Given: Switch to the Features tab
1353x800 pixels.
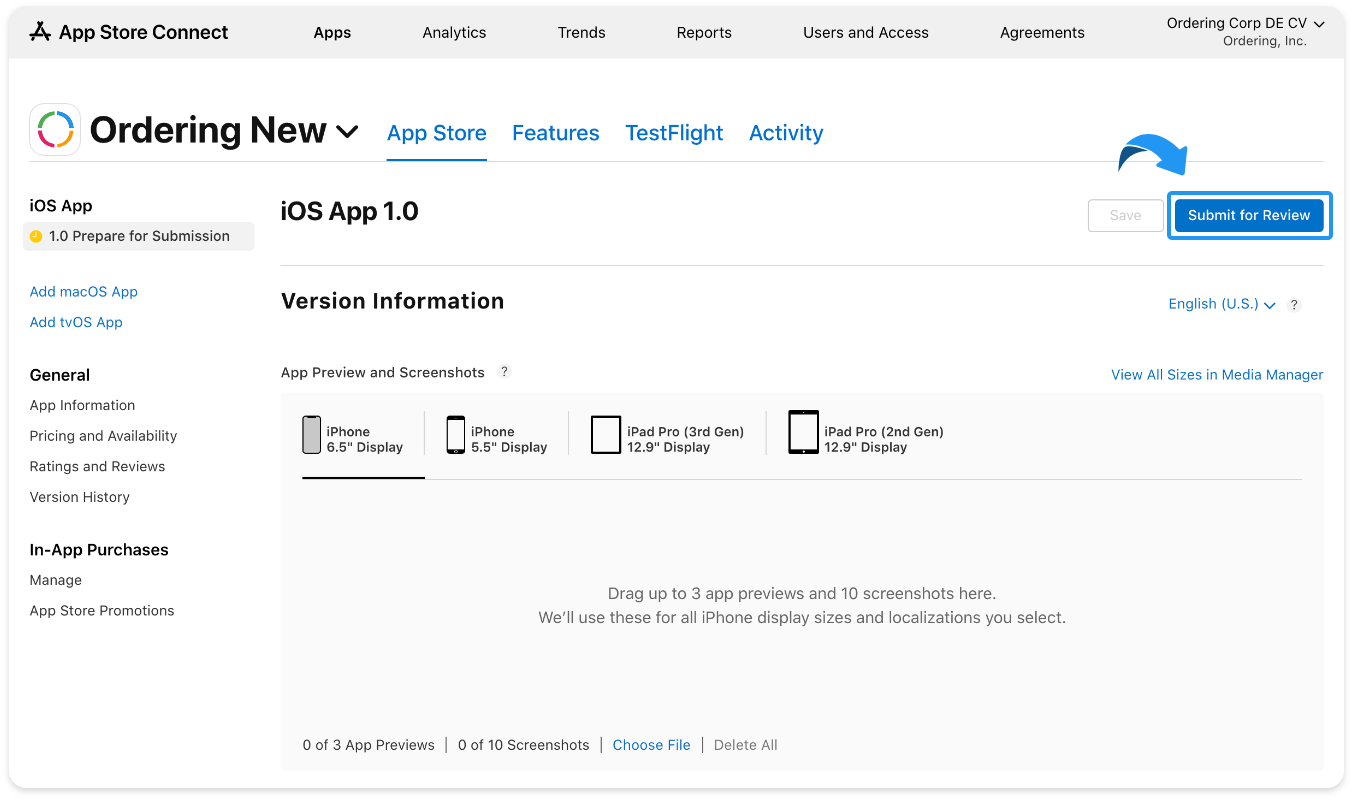Looking at the screenshot, I should pyautogui.click(x=556, y=133).
